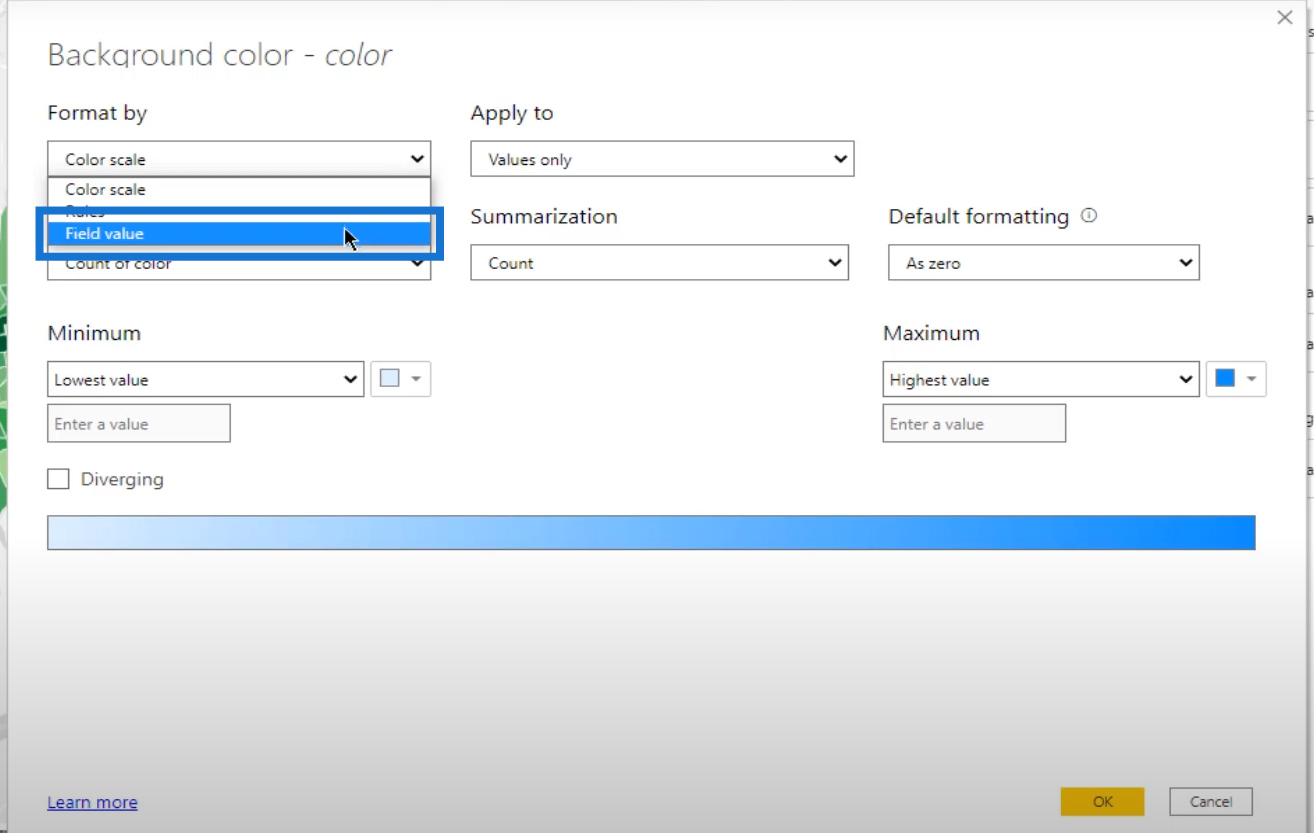Click the Cancel button
1314x833 pixels.
pos(1210,801)
